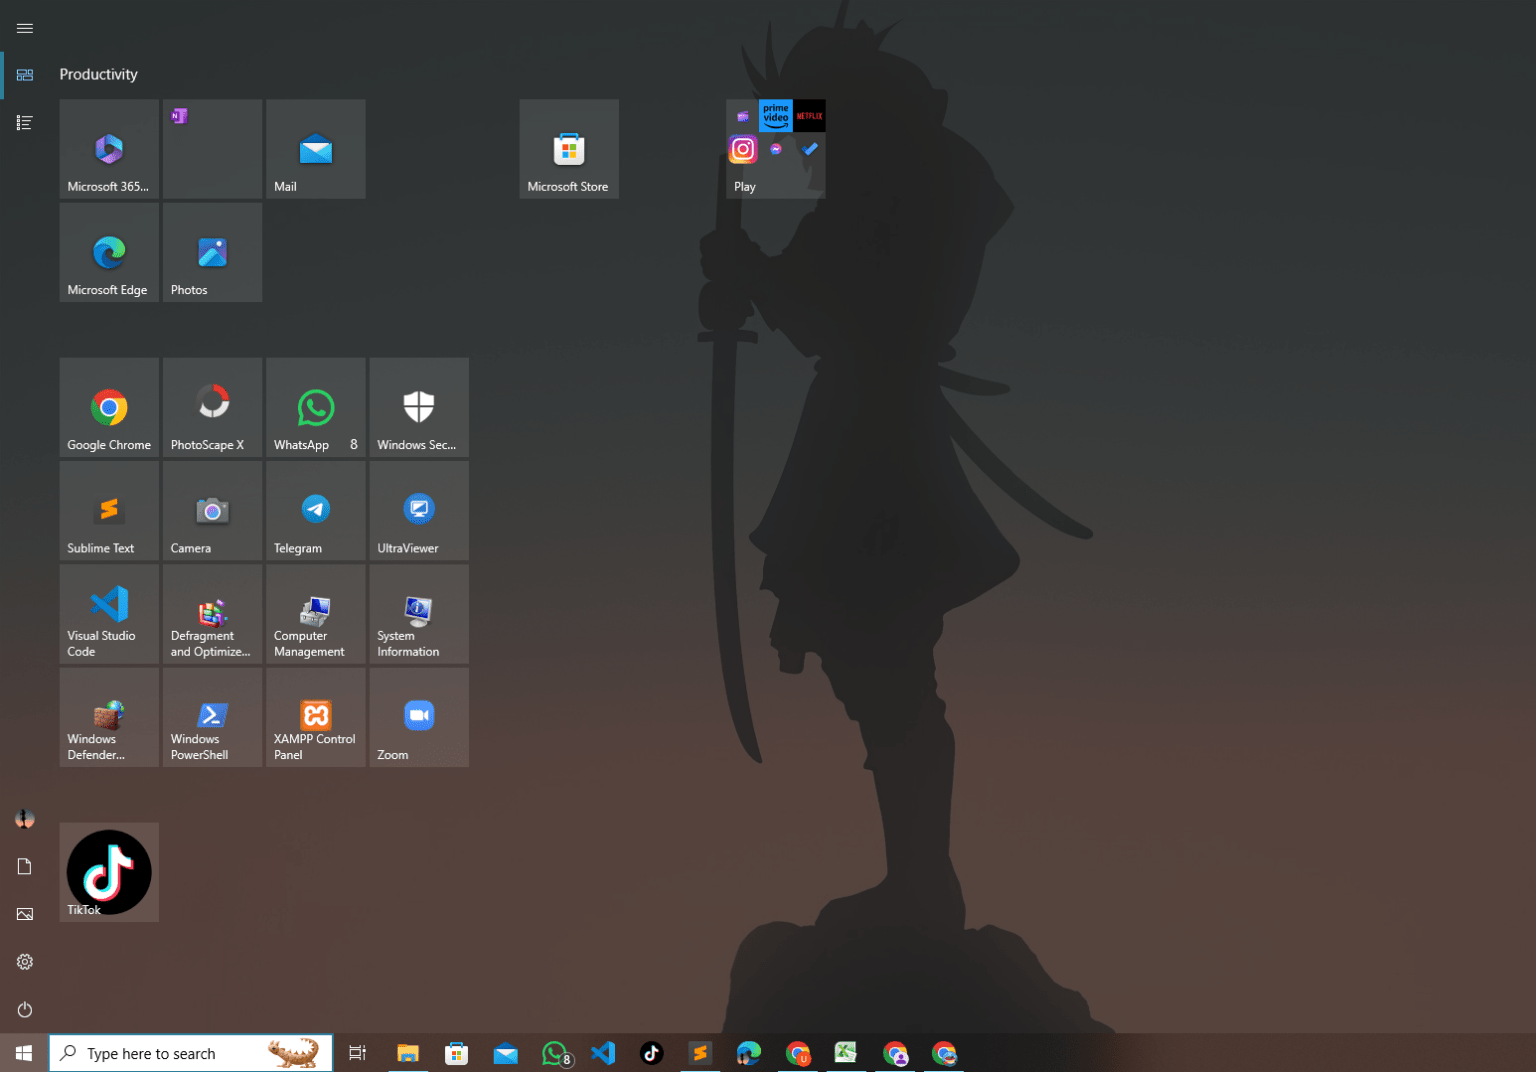
Task: Expand the Play tile folder
Action: (775, 148)
